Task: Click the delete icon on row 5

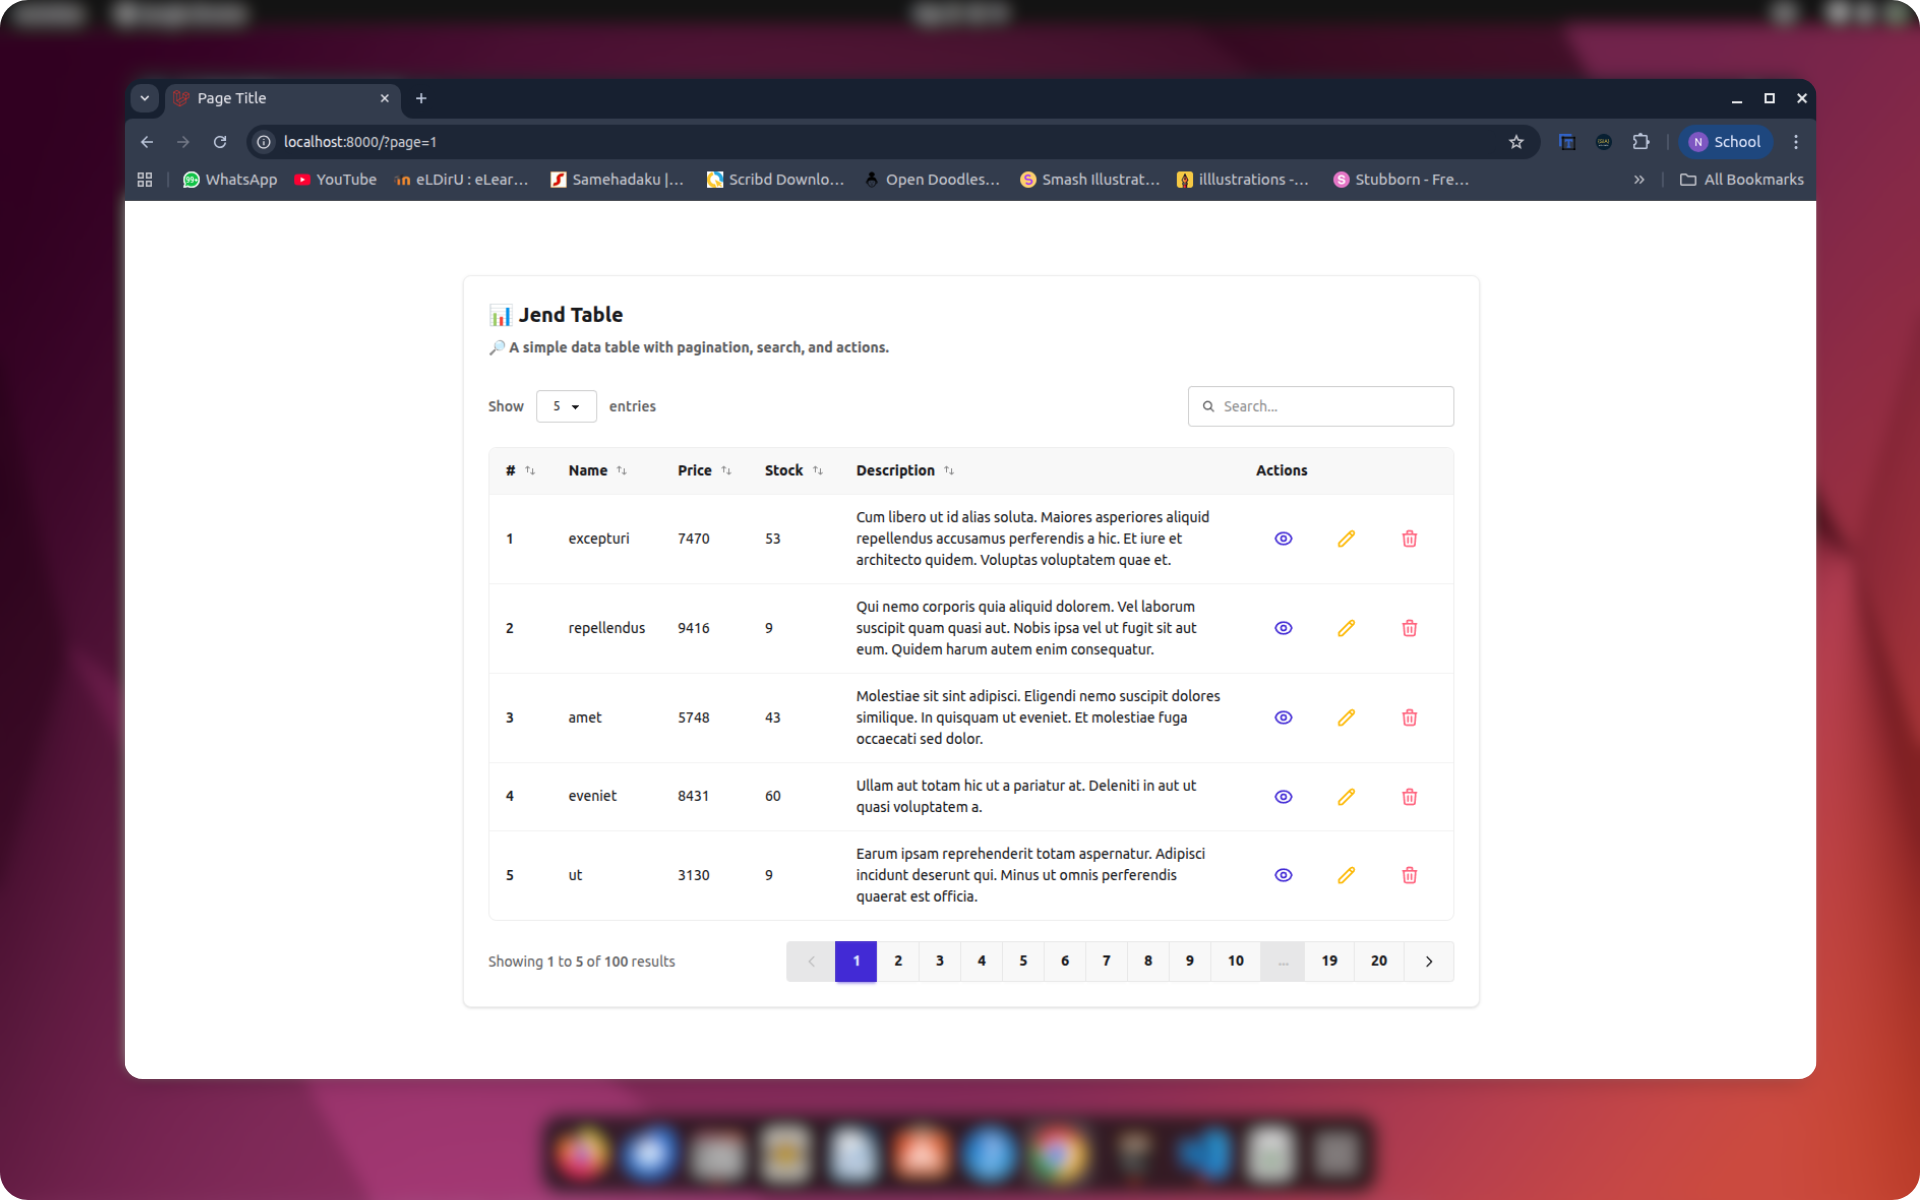Action: coord(1409,875)
